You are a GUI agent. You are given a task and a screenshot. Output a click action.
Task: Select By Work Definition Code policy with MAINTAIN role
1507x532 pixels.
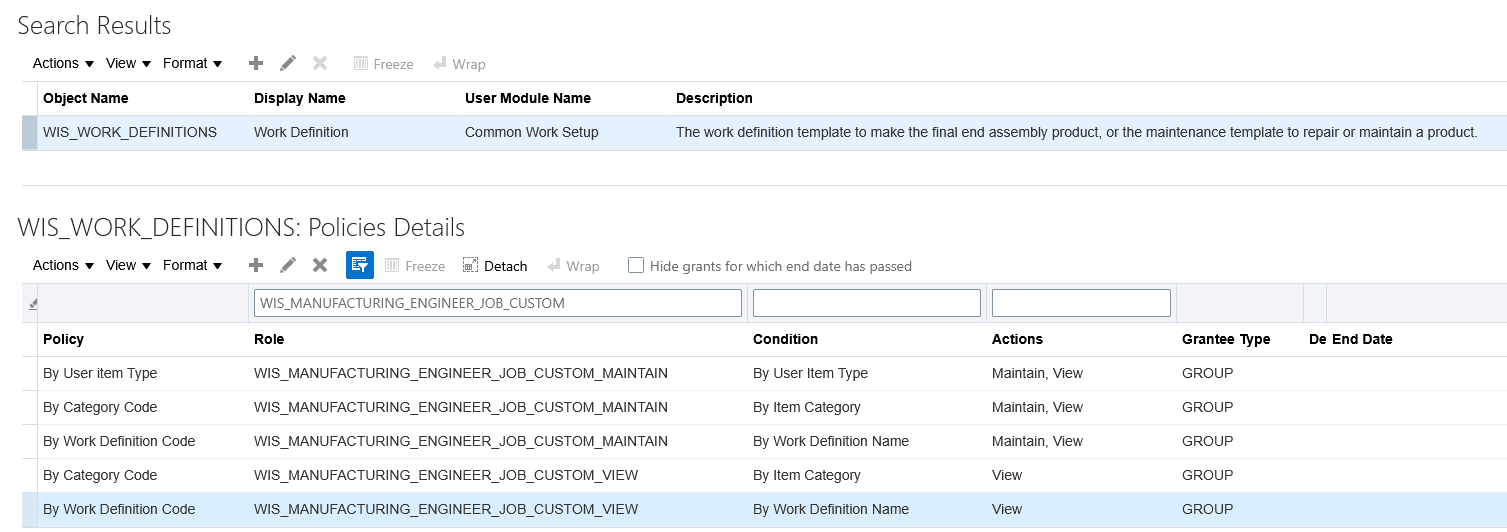[x=764, y=441]
